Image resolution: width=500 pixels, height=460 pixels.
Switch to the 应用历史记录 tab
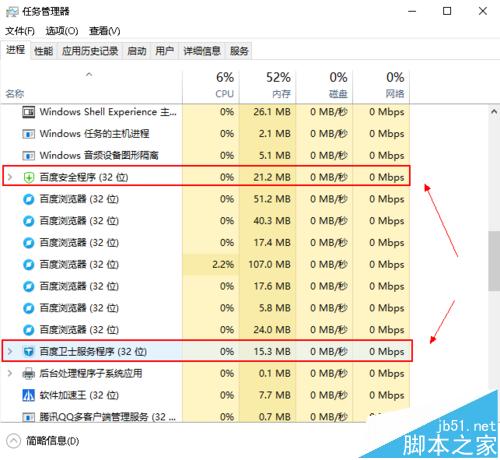pos(90,51)
